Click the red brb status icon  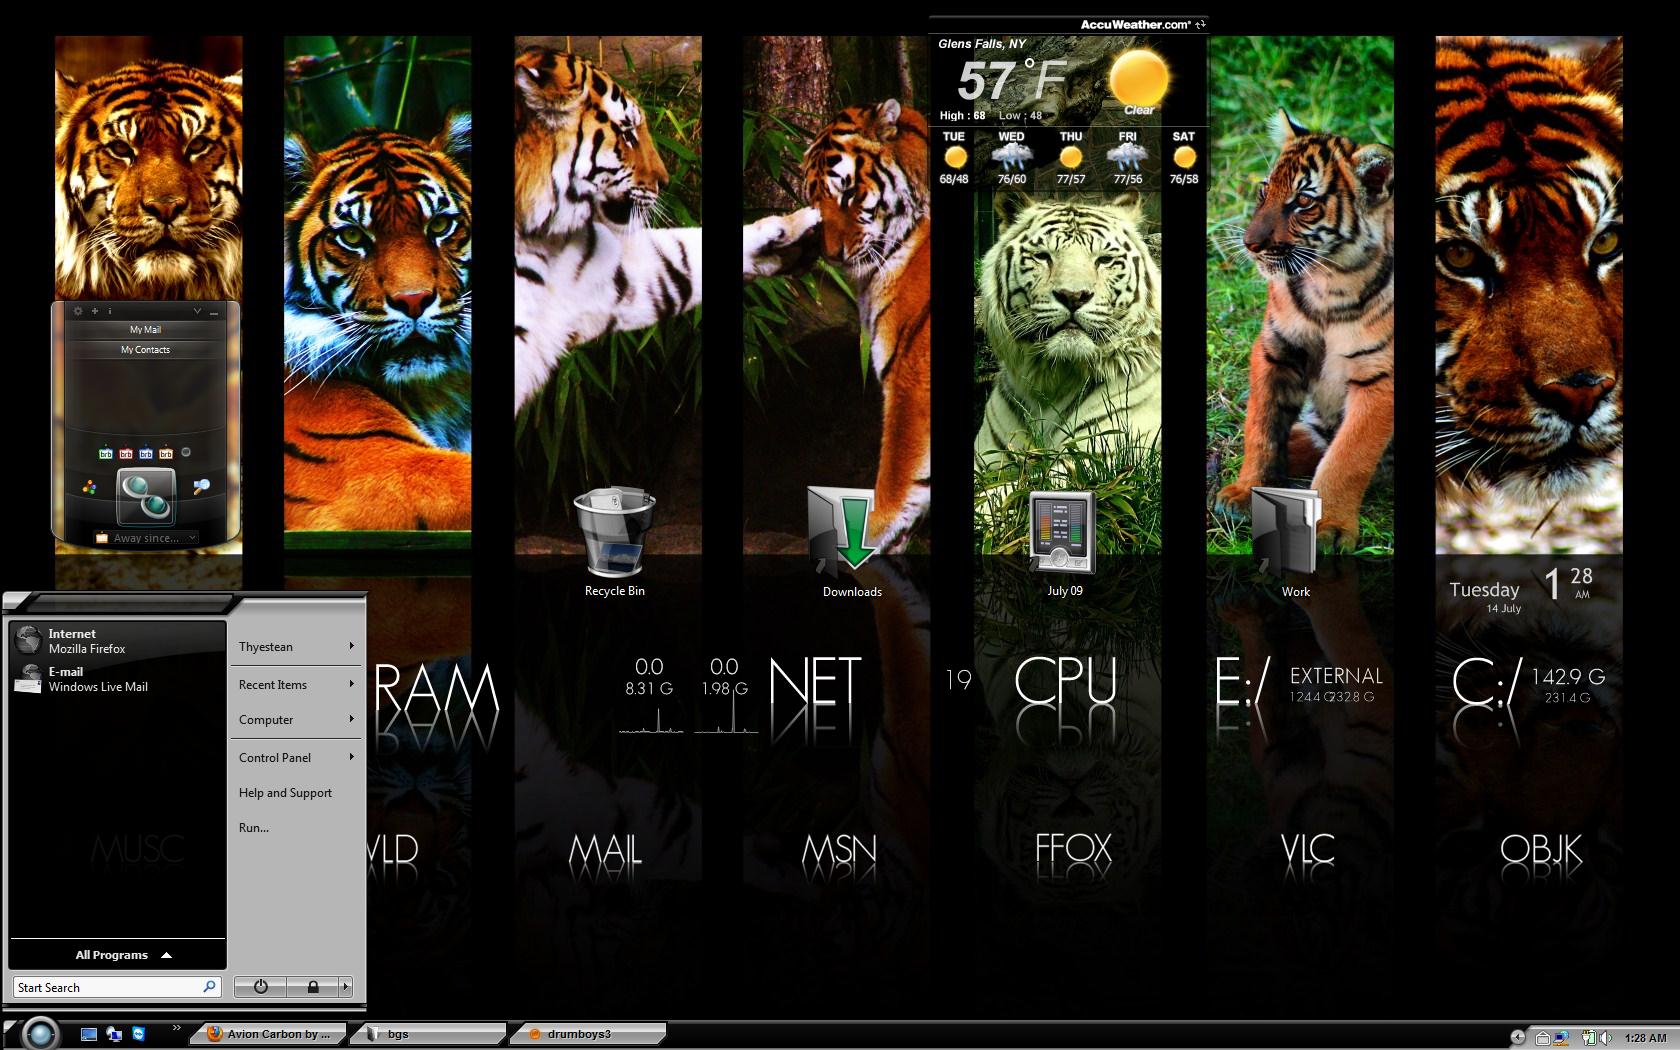pos(126,453)
